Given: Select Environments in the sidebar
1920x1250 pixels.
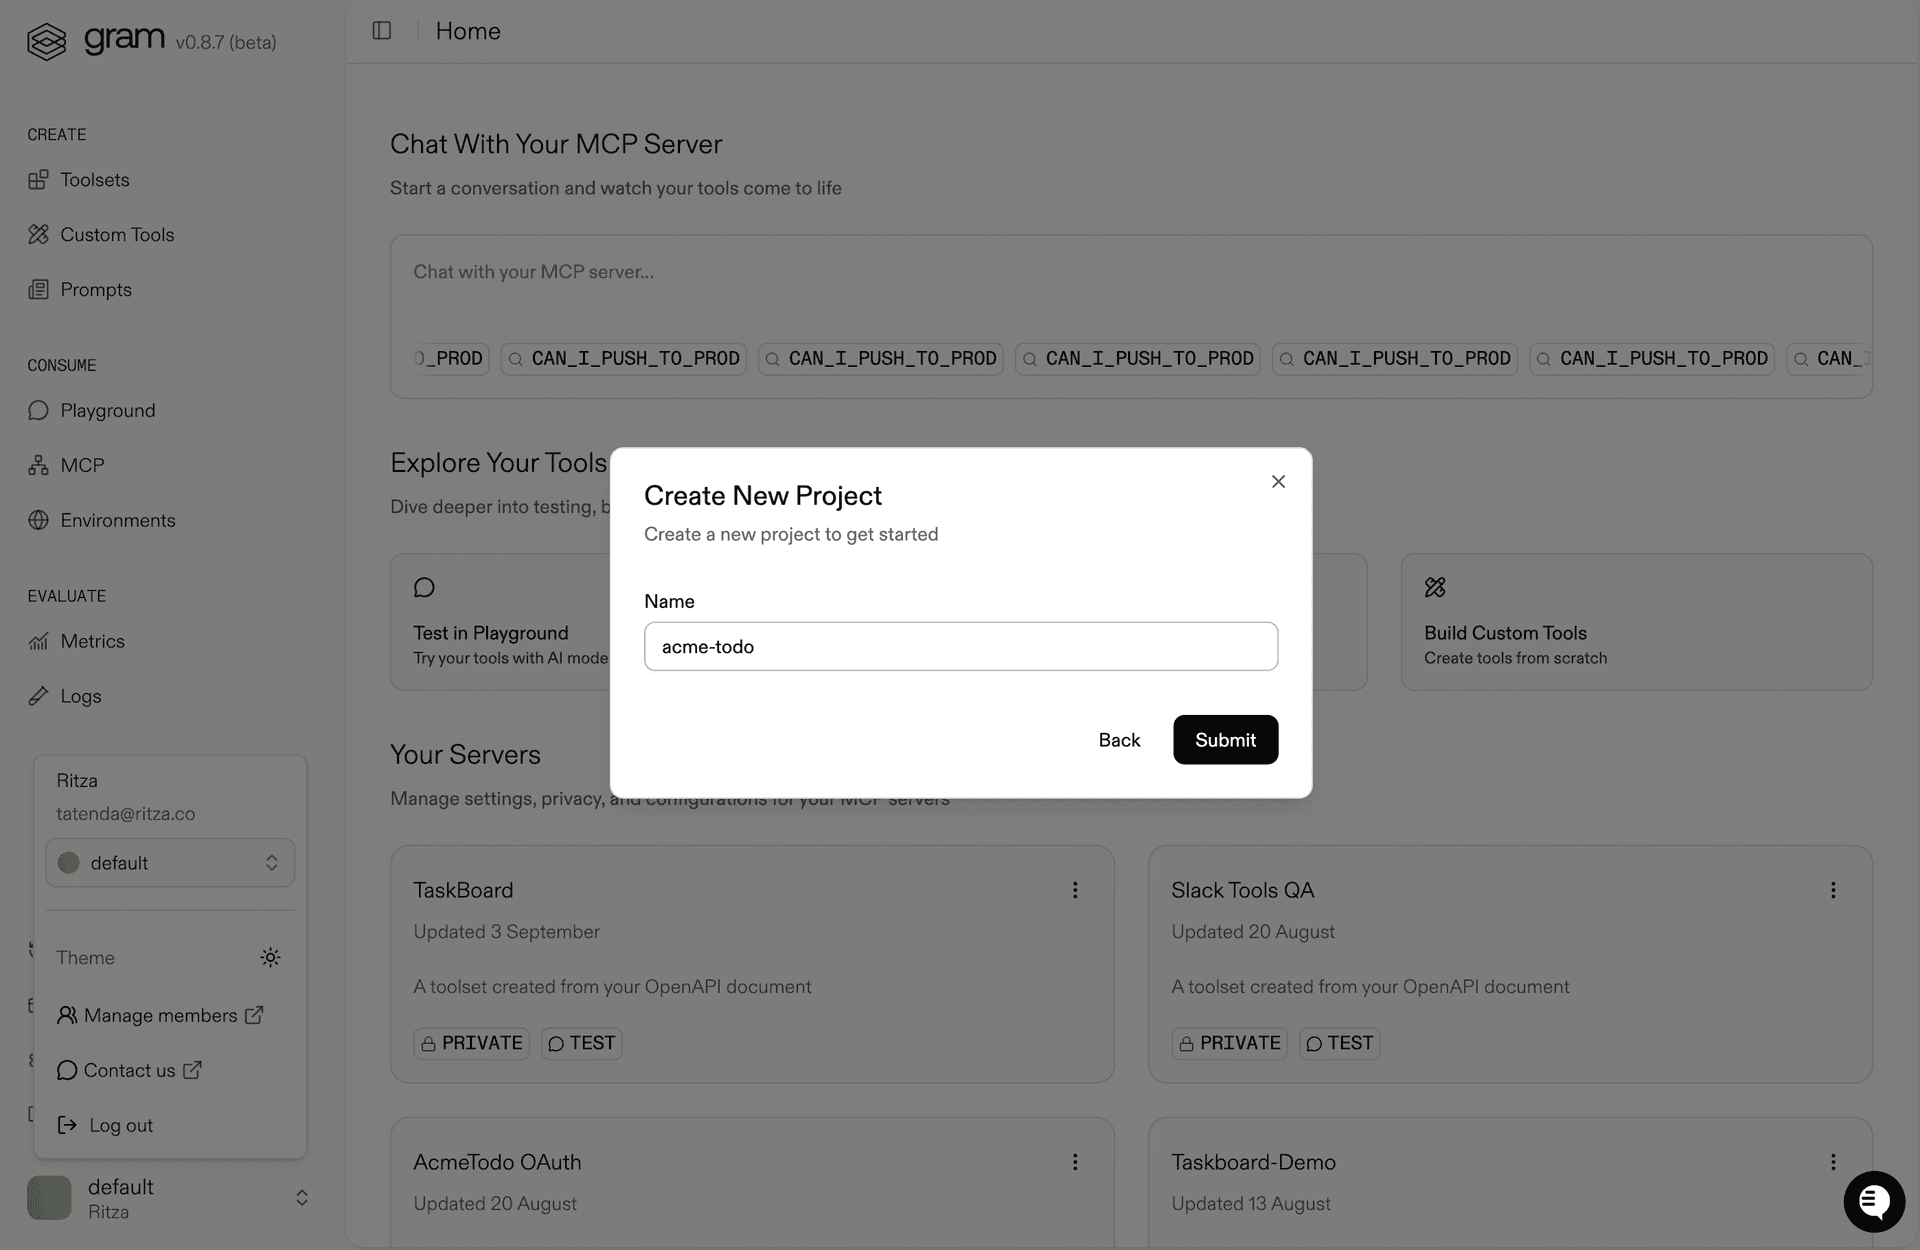Looking at the screenshot, I should [117, 520].
